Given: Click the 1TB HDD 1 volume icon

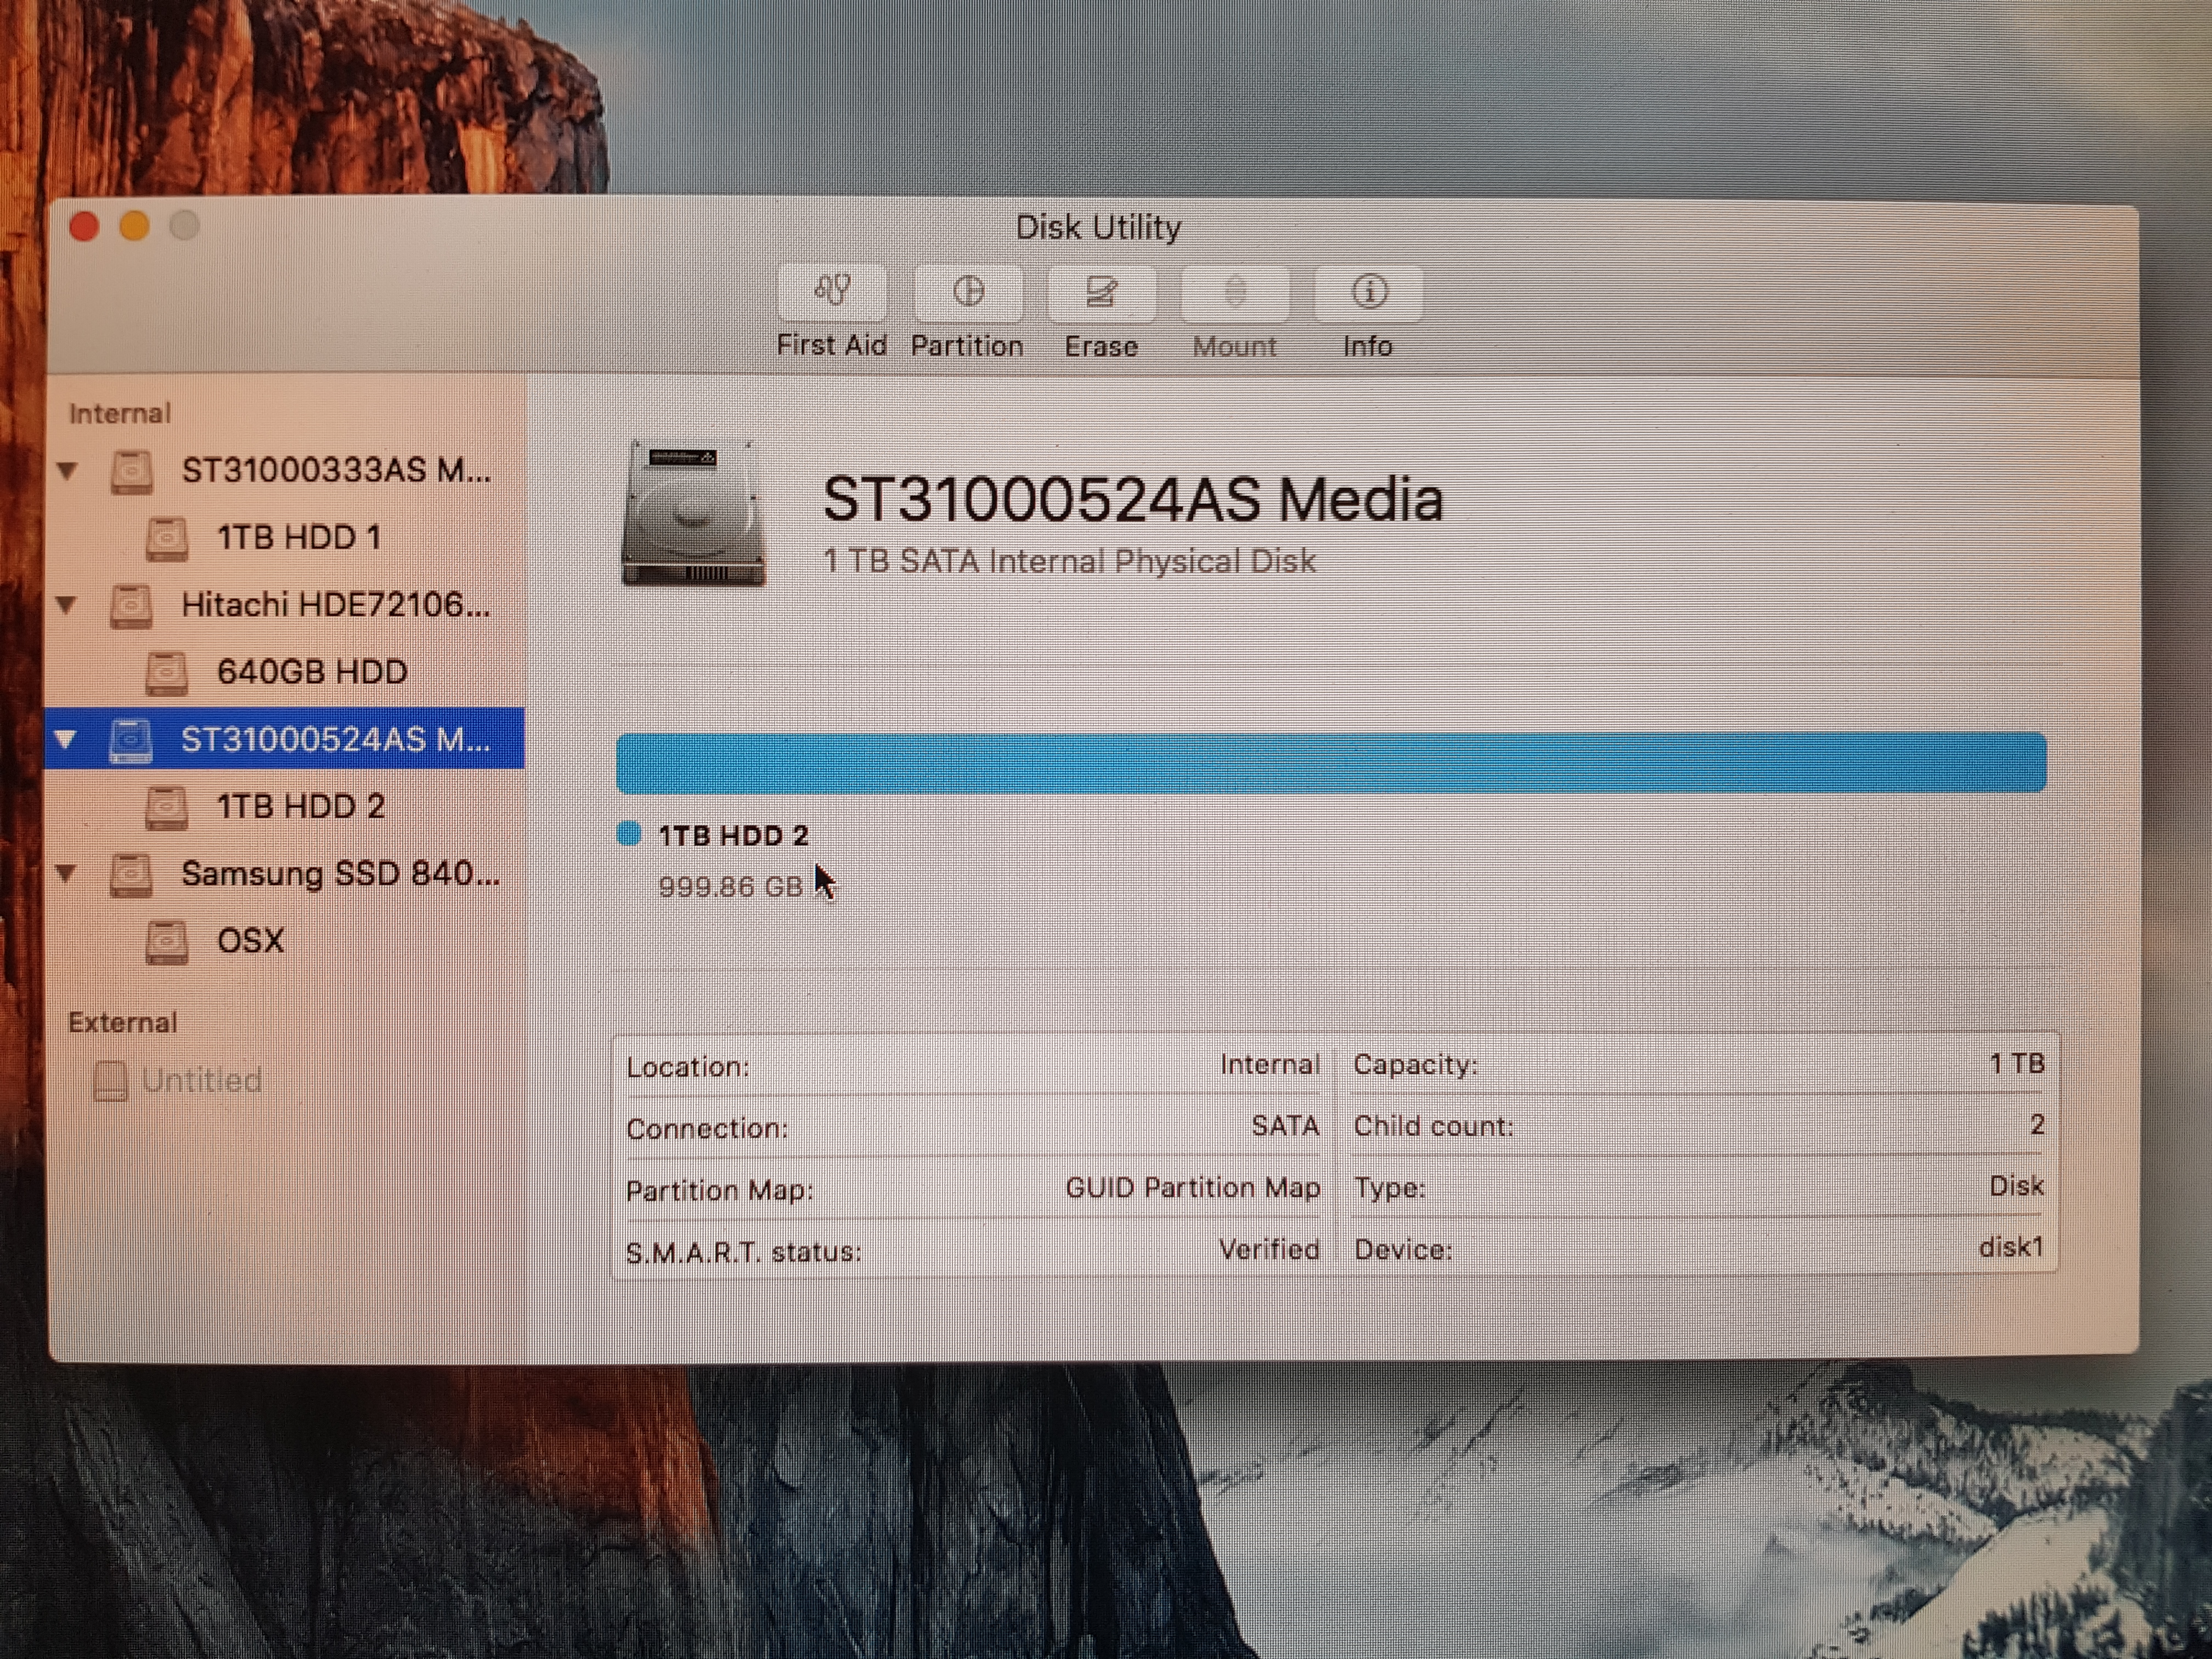Looking at the screenshot, I should point(167,538).
